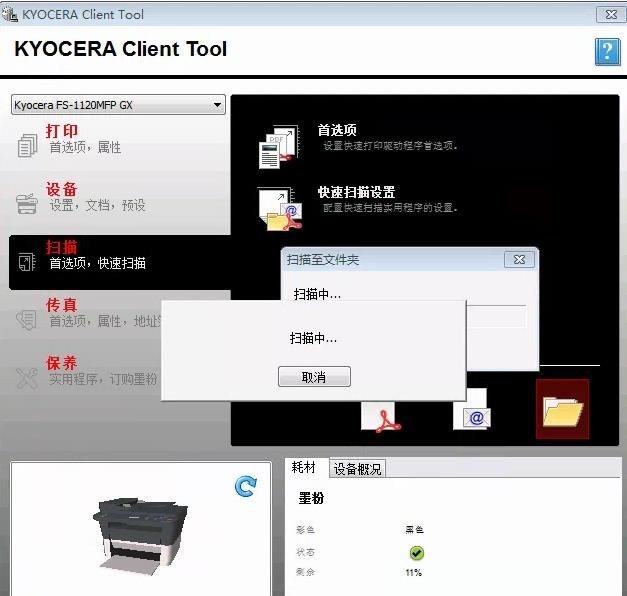Open 首选项 preferences document icon
627x596 pixels.
point(279,146)
